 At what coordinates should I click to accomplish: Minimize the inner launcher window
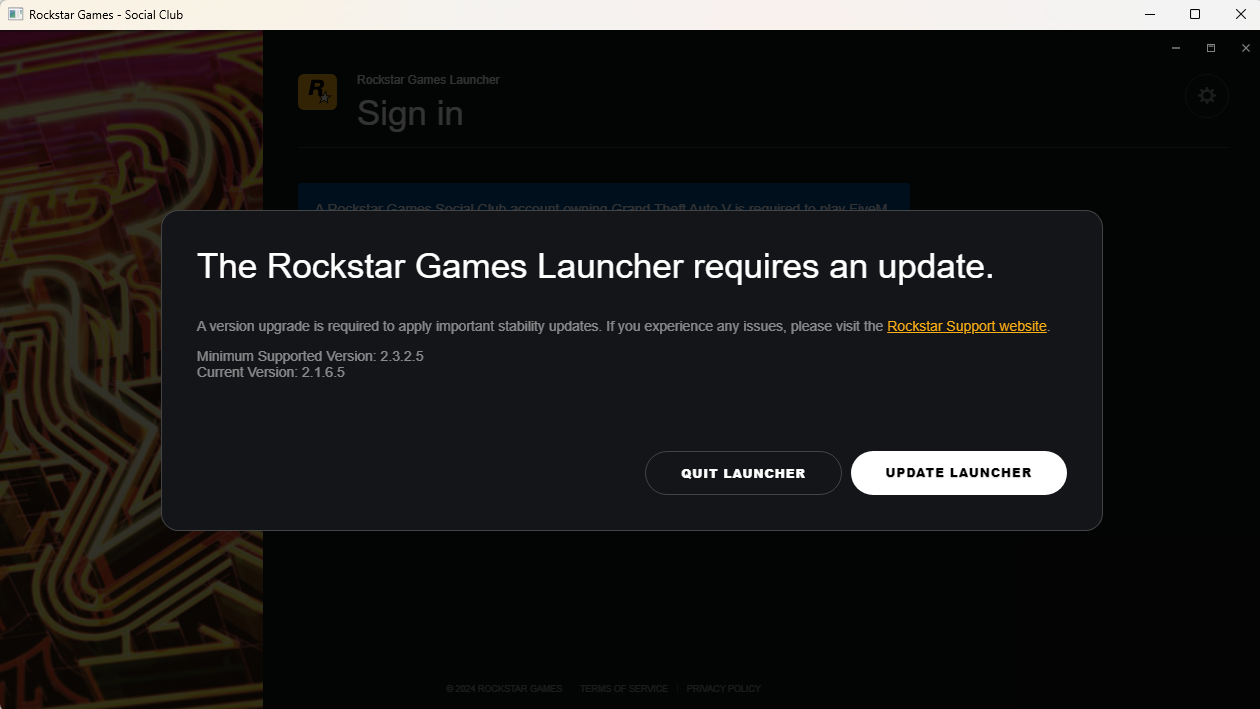(1176, 48)
